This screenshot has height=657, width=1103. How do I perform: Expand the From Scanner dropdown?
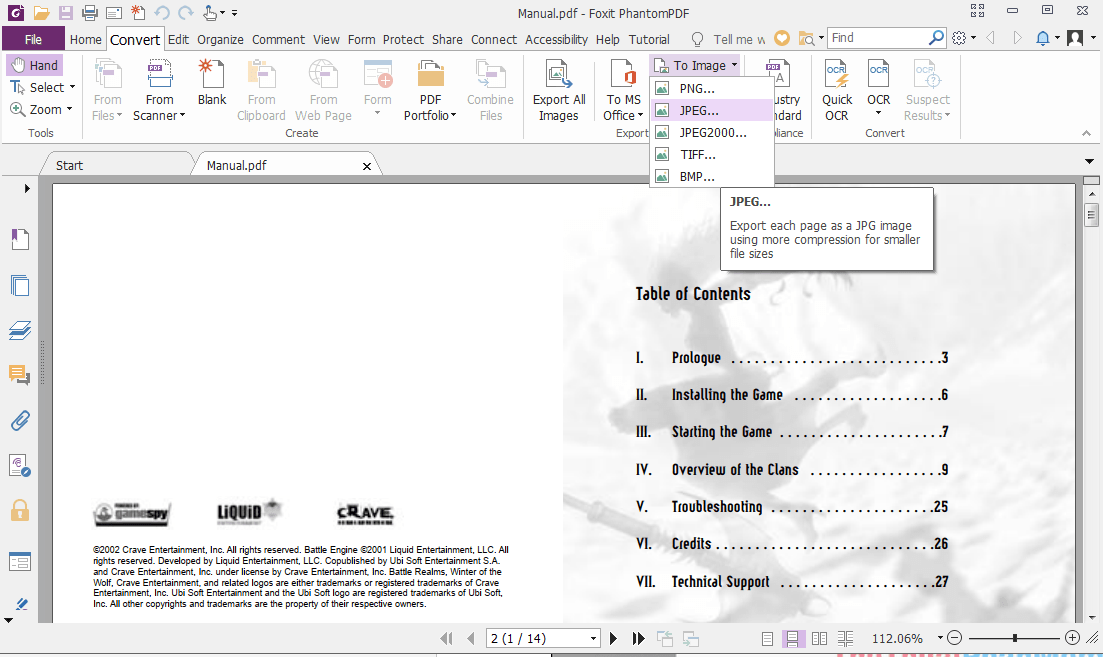point(160,115)
